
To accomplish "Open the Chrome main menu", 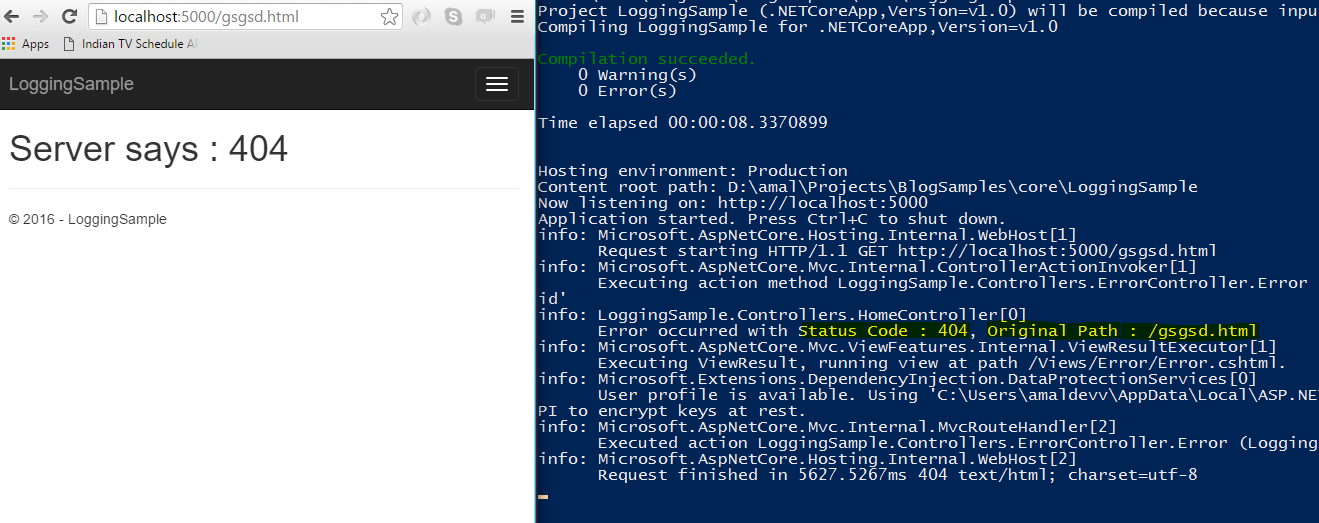I will point(517,17).
